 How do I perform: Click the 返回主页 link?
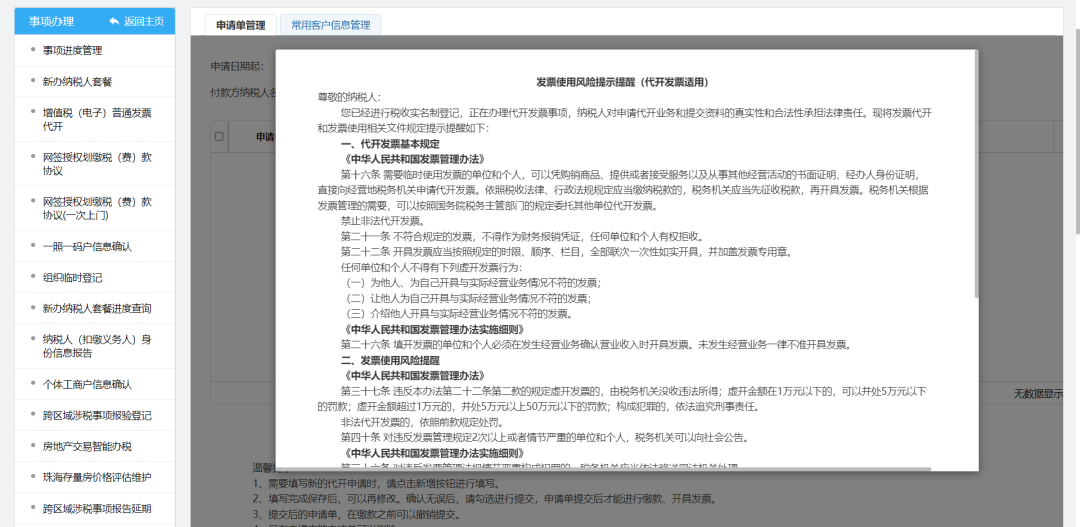coord(144,21)
